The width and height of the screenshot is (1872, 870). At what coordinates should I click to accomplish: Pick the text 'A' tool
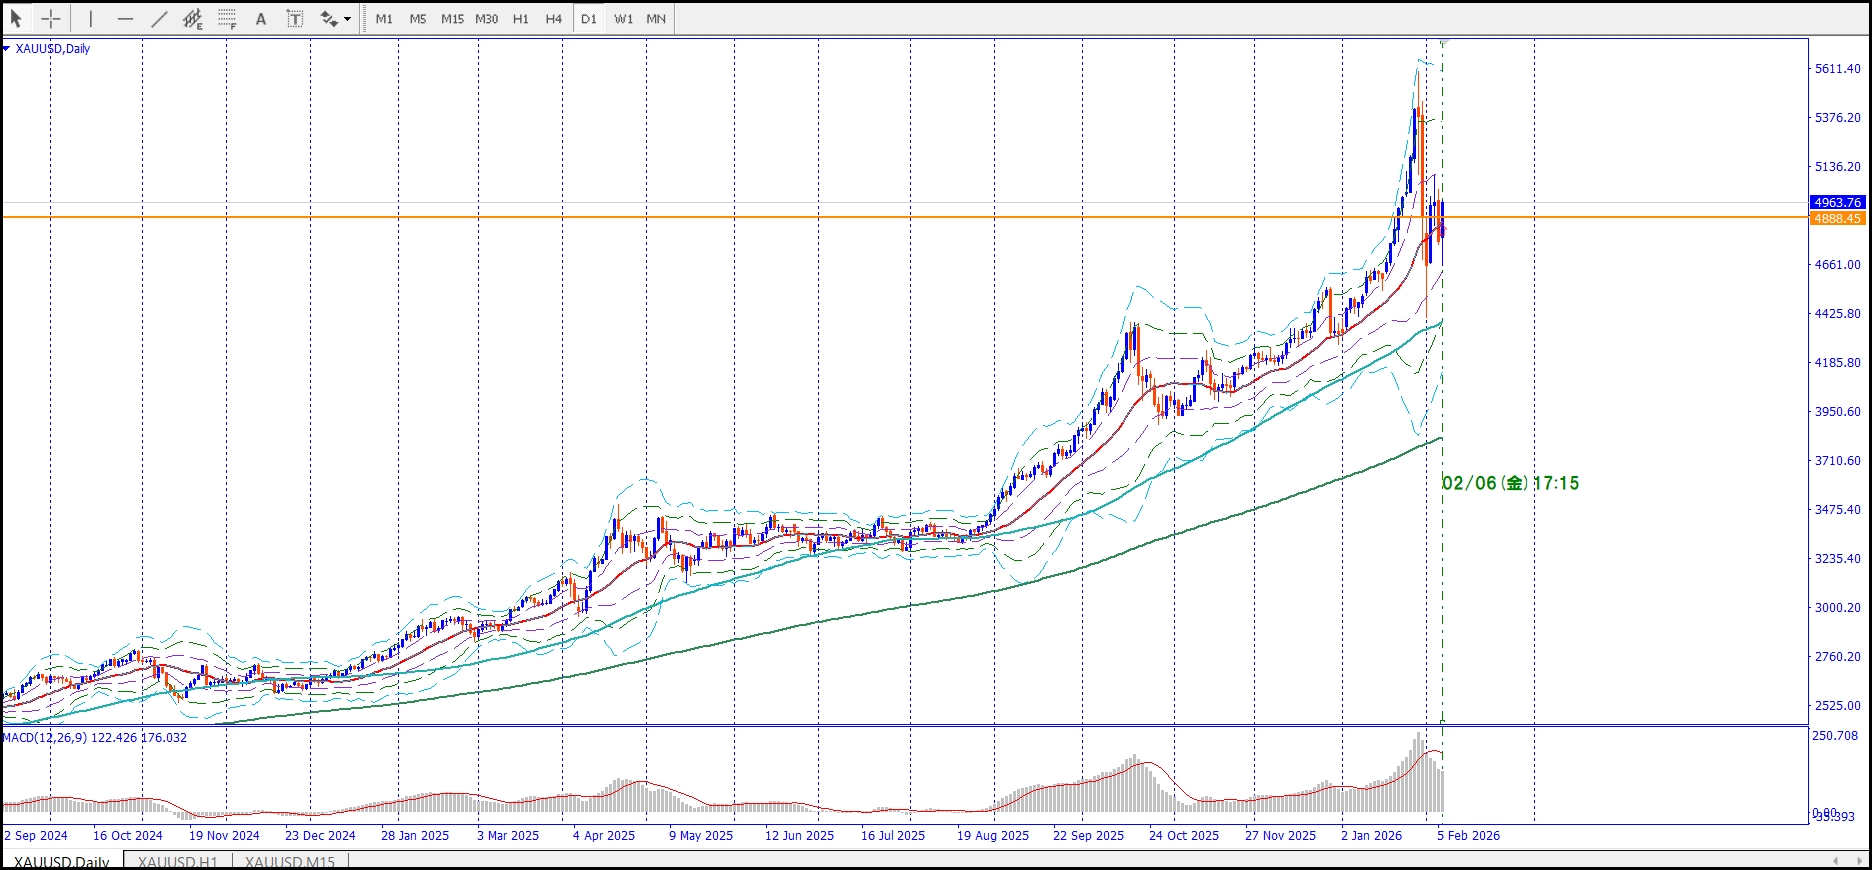click(x=261, y=19)
